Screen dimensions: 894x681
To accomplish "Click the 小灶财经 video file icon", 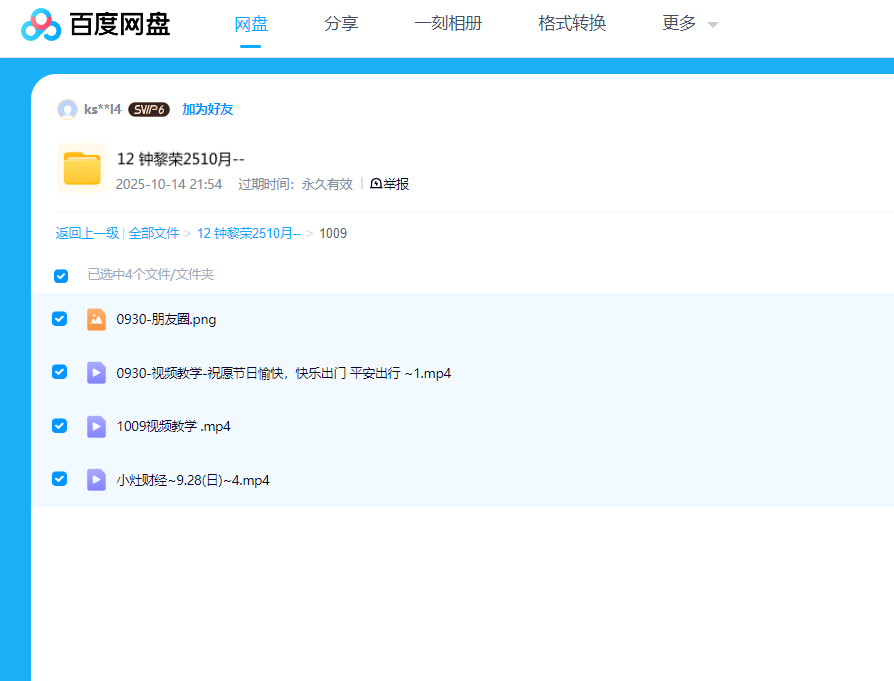I will pos(96,480).
